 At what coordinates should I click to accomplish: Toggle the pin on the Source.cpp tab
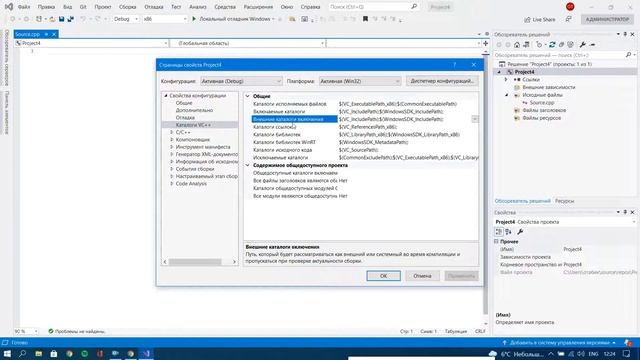46,34
